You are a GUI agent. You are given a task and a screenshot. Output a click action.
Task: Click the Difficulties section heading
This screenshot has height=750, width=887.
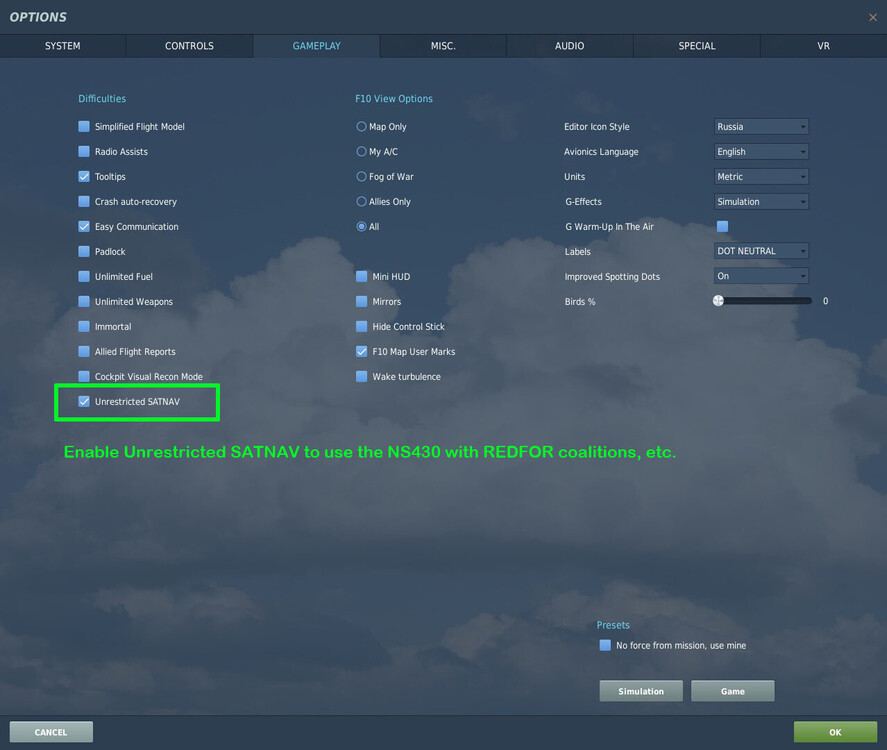pos(102,98)
